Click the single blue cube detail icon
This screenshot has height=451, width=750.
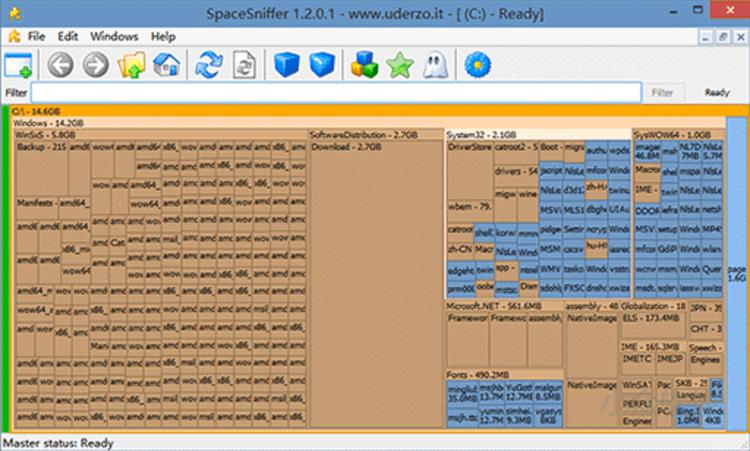point(287,66)
